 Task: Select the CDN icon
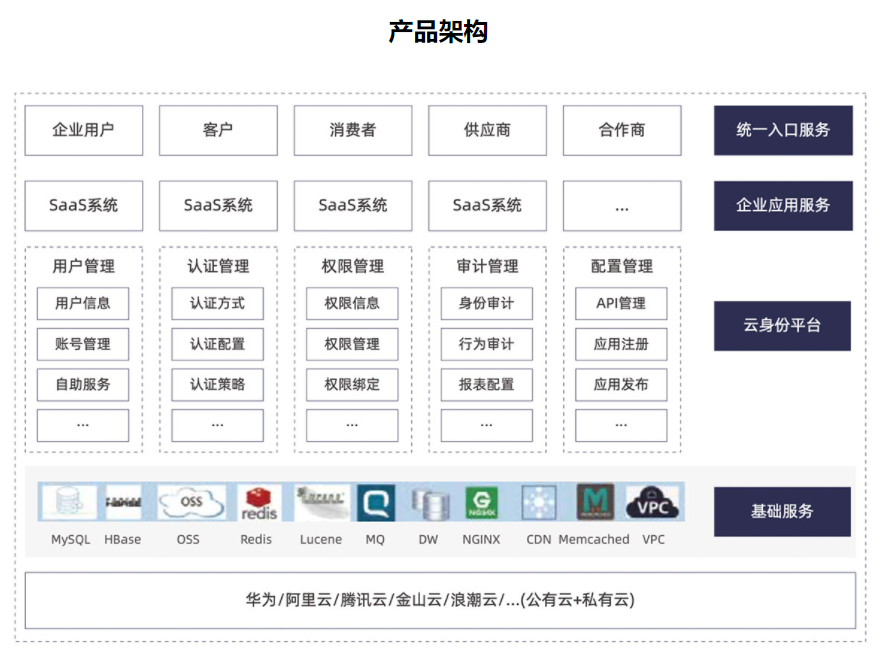(x=538, y=501)
